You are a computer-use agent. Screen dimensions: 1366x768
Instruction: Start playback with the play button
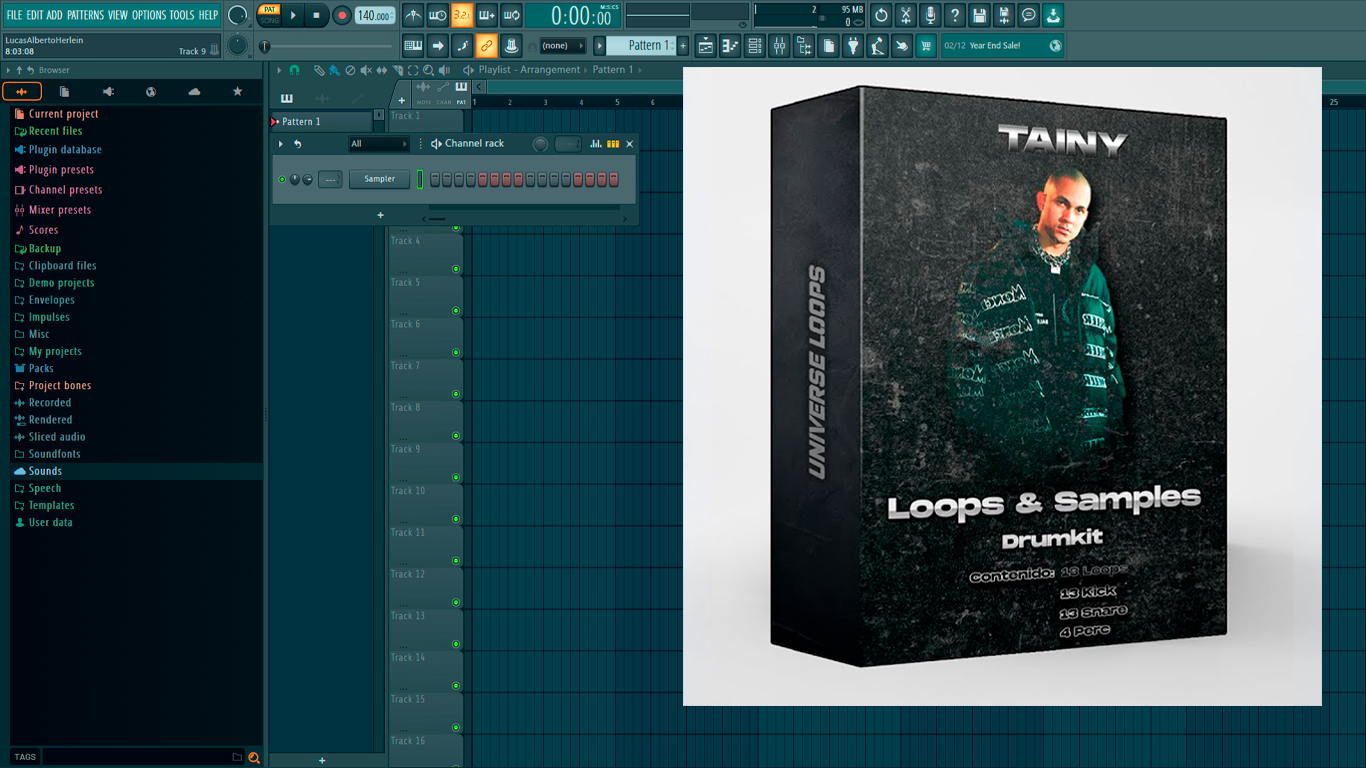click(x=293, y=15)
